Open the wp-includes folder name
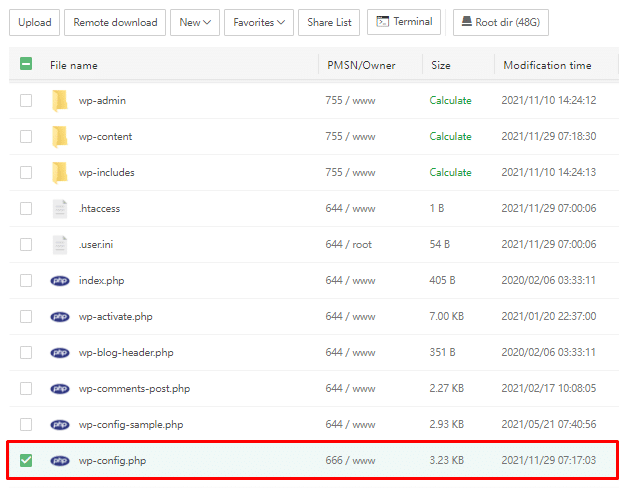 click(x=107, y=173)
